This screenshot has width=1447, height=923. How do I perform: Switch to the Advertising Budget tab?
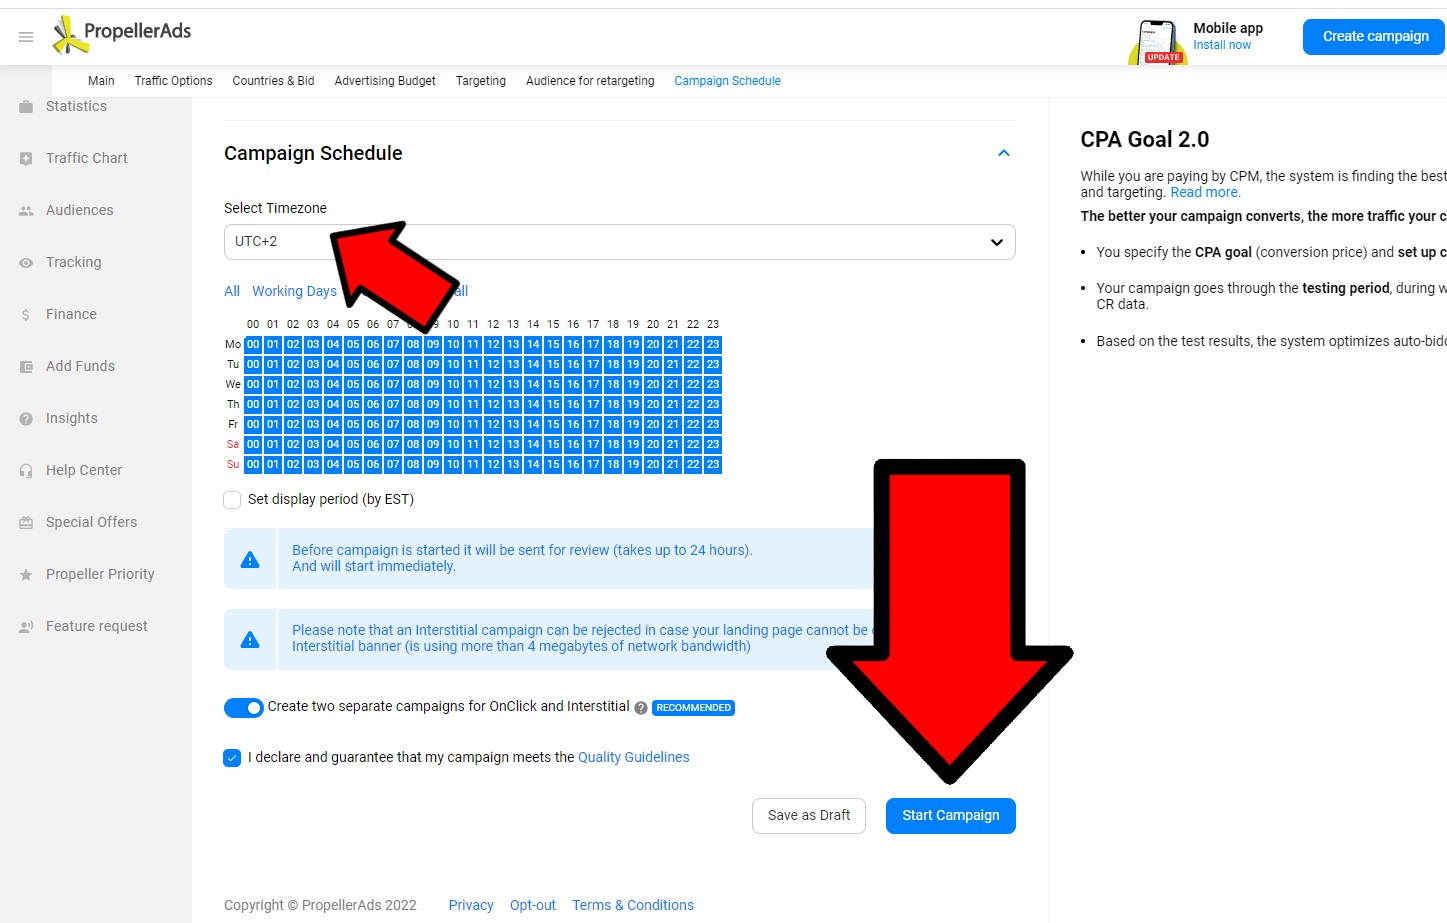coord(385,81)
